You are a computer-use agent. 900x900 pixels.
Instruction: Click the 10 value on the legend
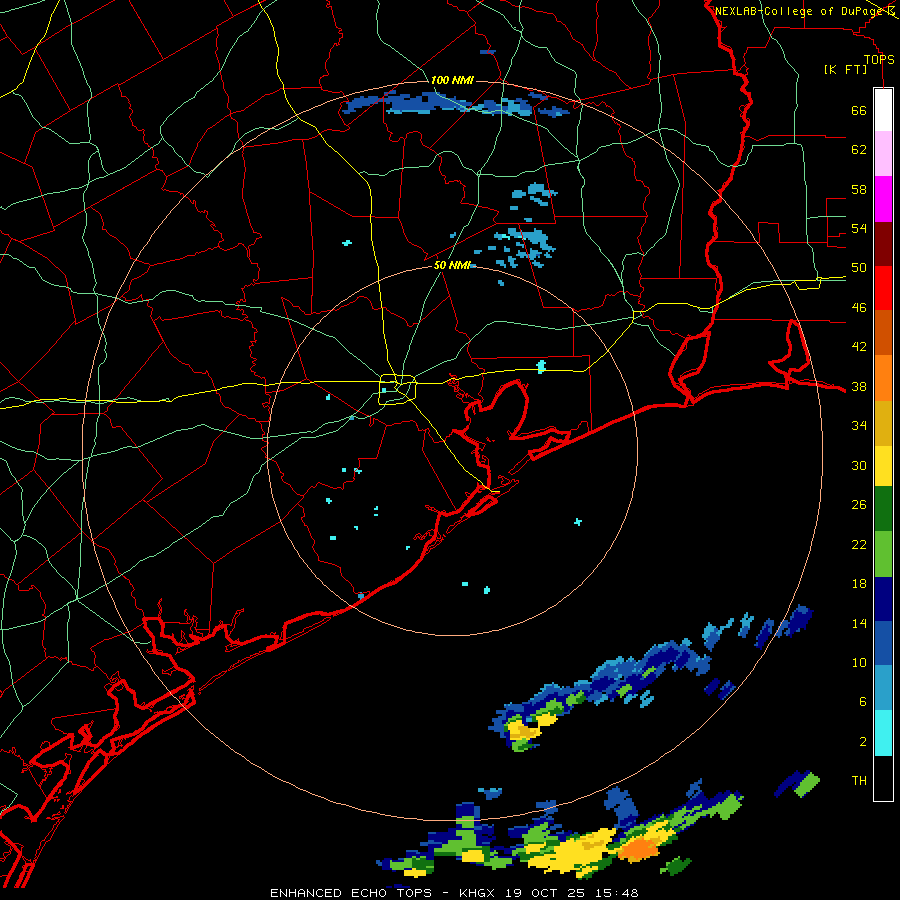pyautogui.click(x=859, y=663)
